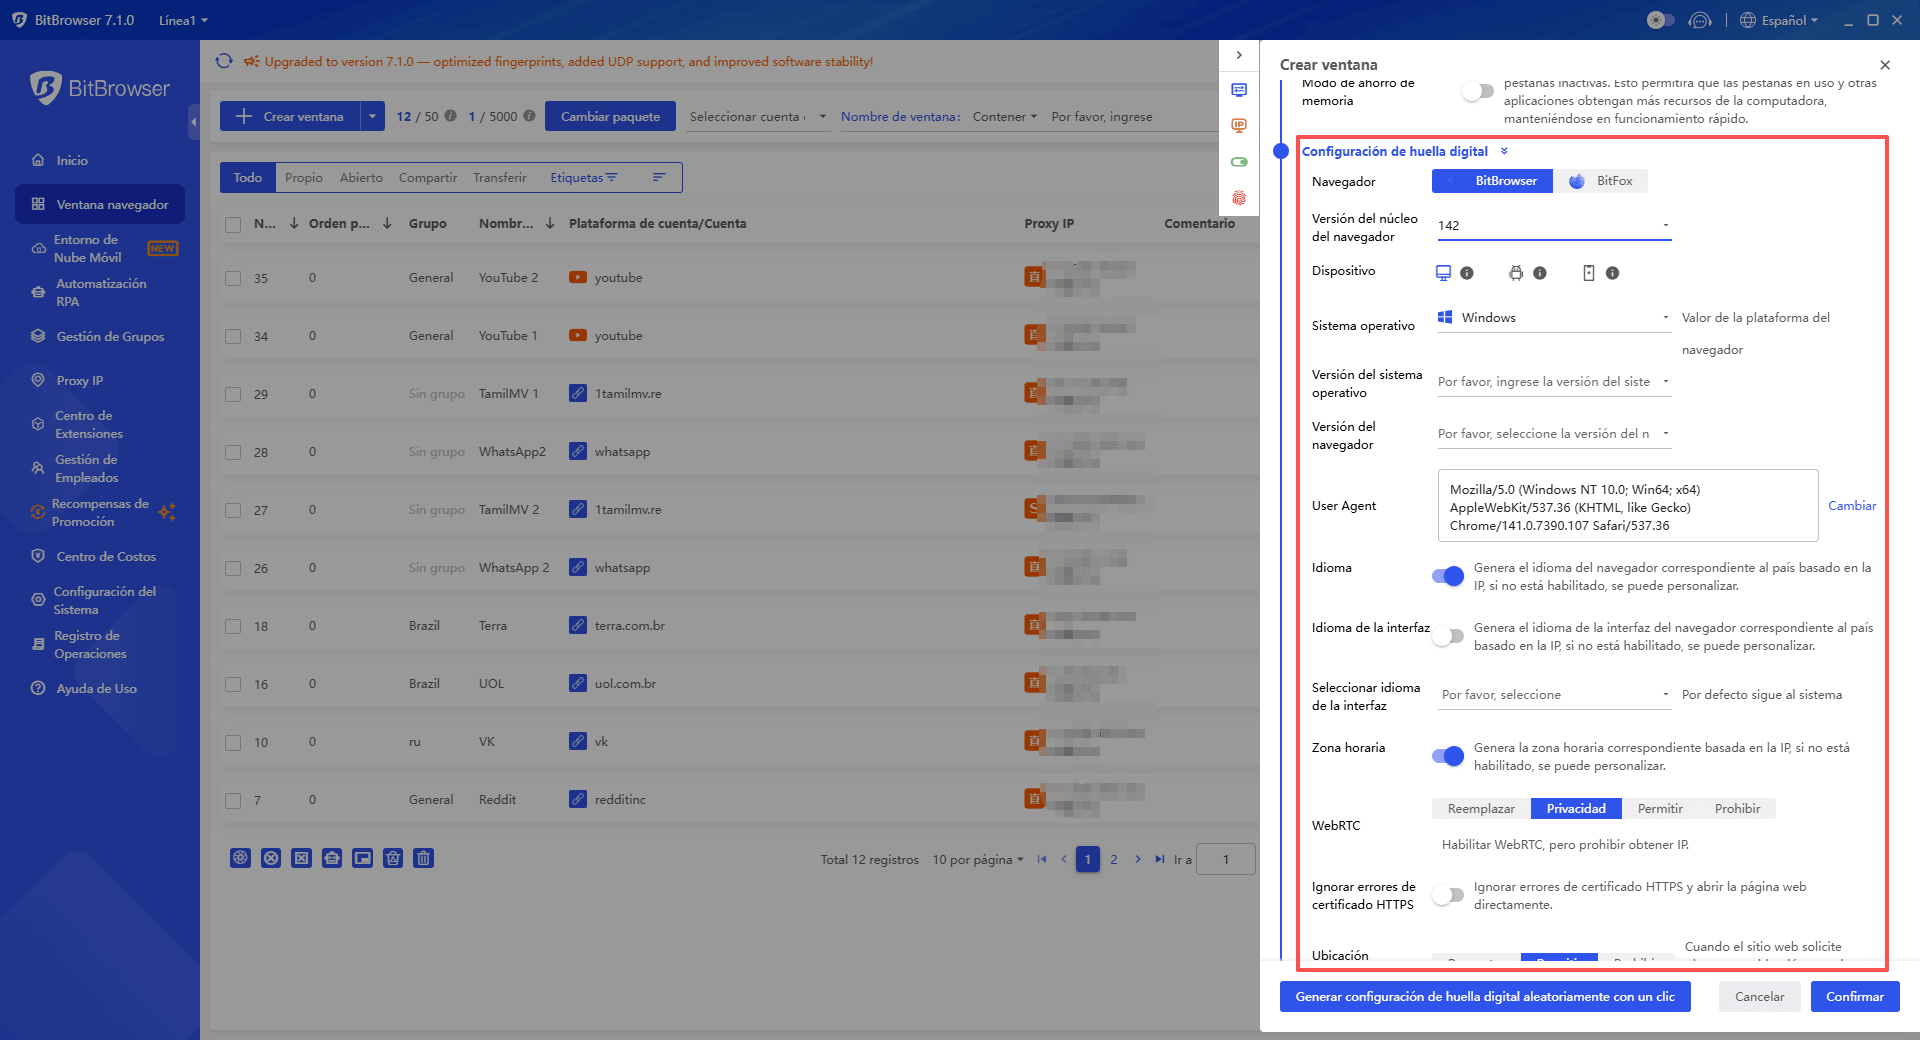Toggle the Idioma auto-generate switch

tap(1448, 576)
